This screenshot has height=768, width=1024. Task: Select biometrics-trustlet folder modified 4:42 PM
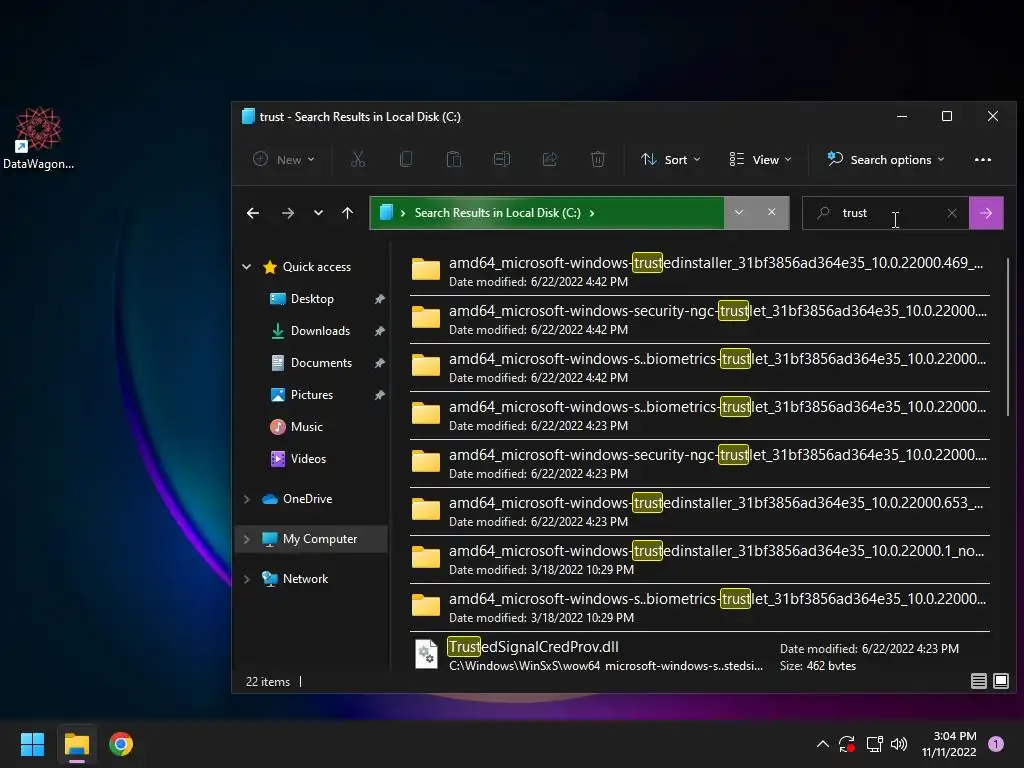pyautogui.click(x=699, y=368)
